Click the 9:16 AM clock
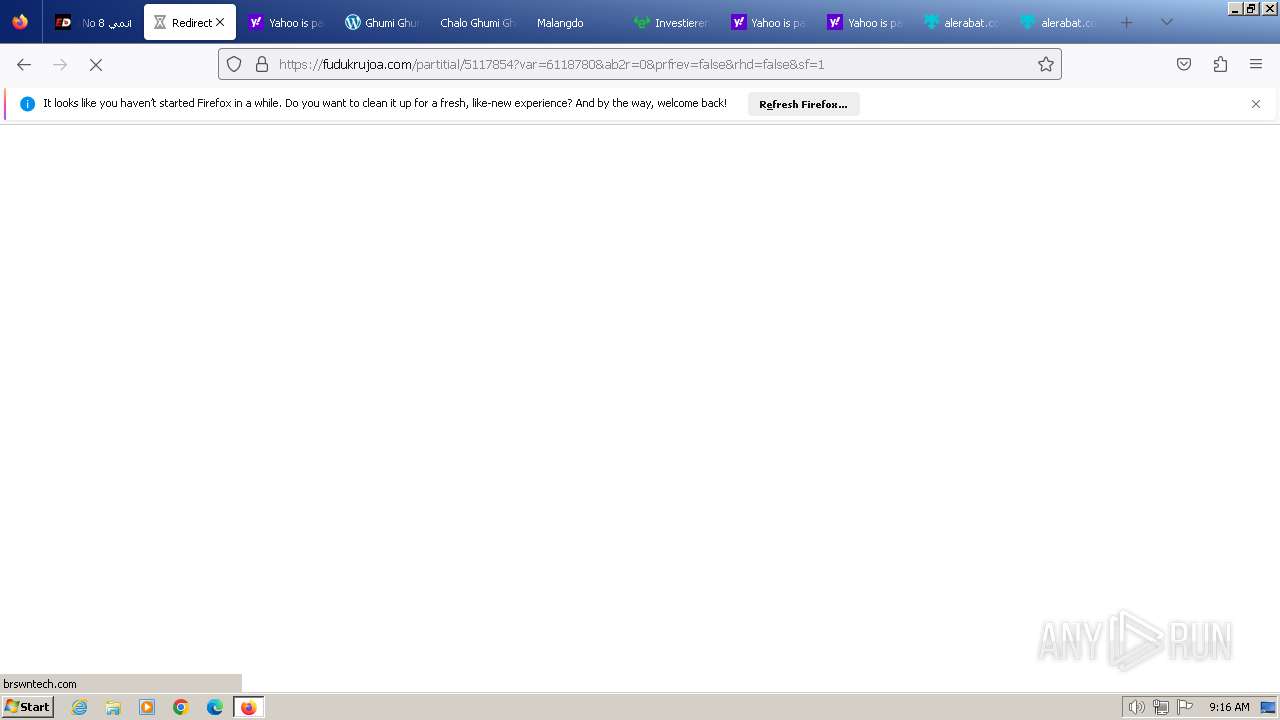 (1229, 707)
